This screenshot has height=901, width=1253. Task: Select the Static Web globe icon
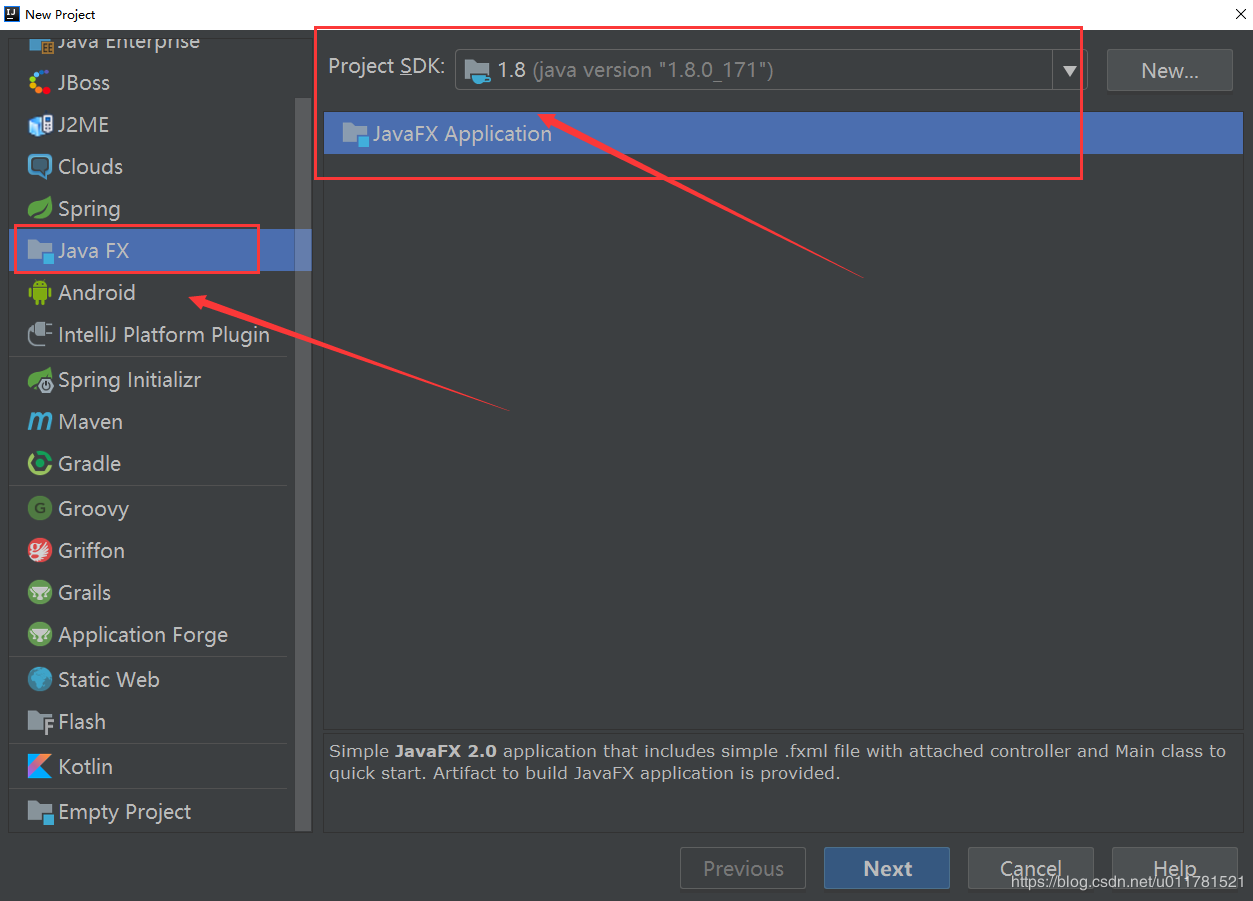click(40, 680)
